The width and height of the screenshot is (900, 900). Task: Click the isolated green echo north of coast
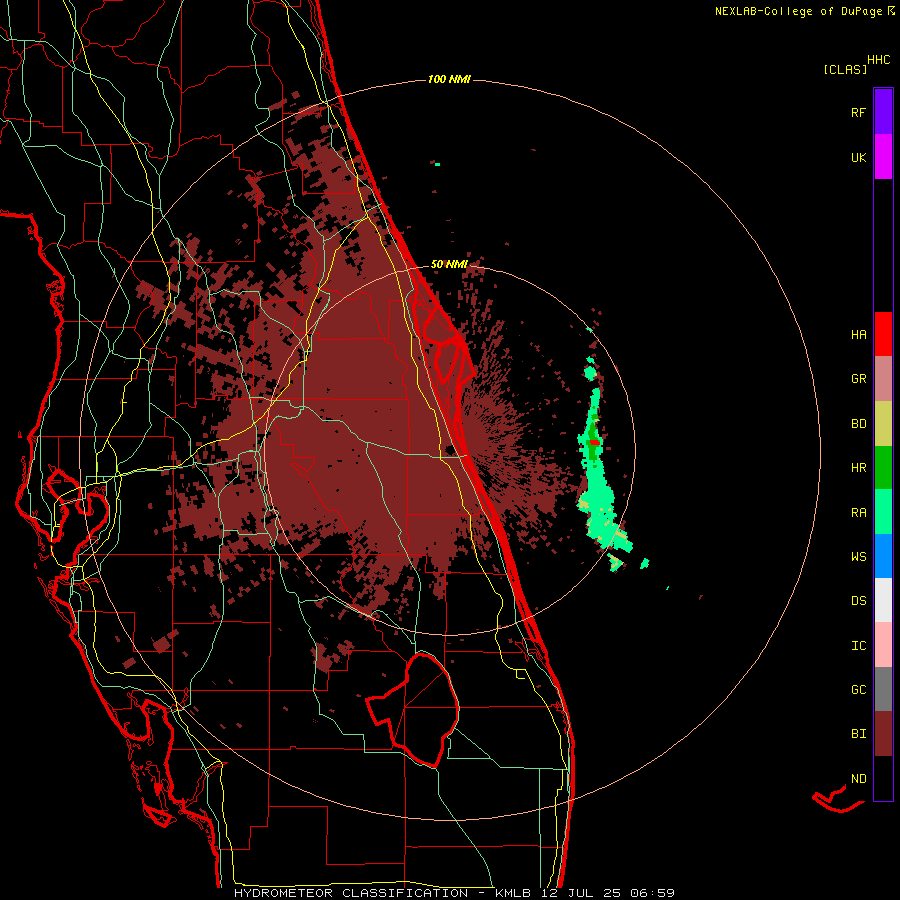pyautogui.click(x=437, y=165)
